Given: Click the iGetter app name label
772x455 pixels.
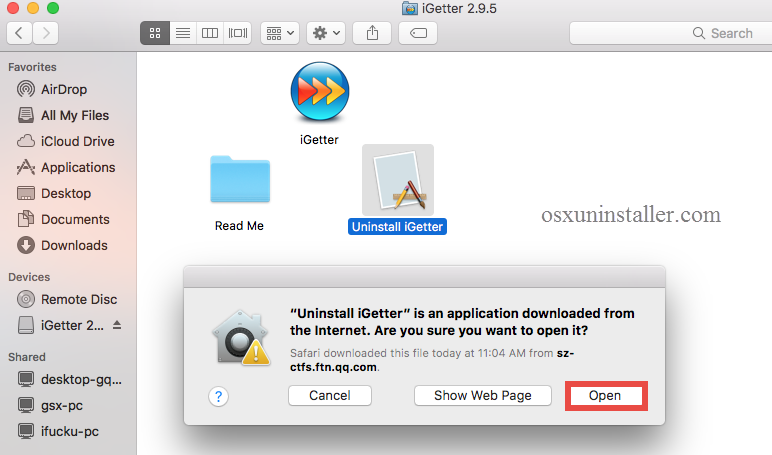Looking at the screenshot, I should (319, 140).
